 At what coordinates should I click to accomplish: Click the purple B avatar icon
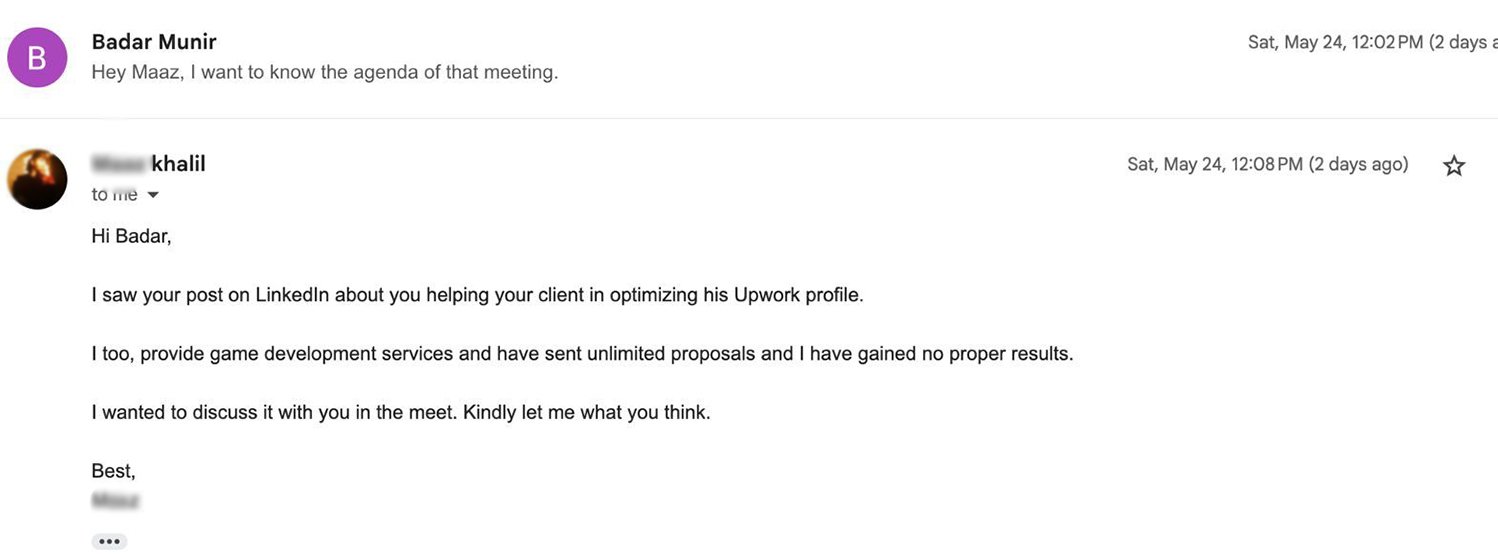(37, 57)
